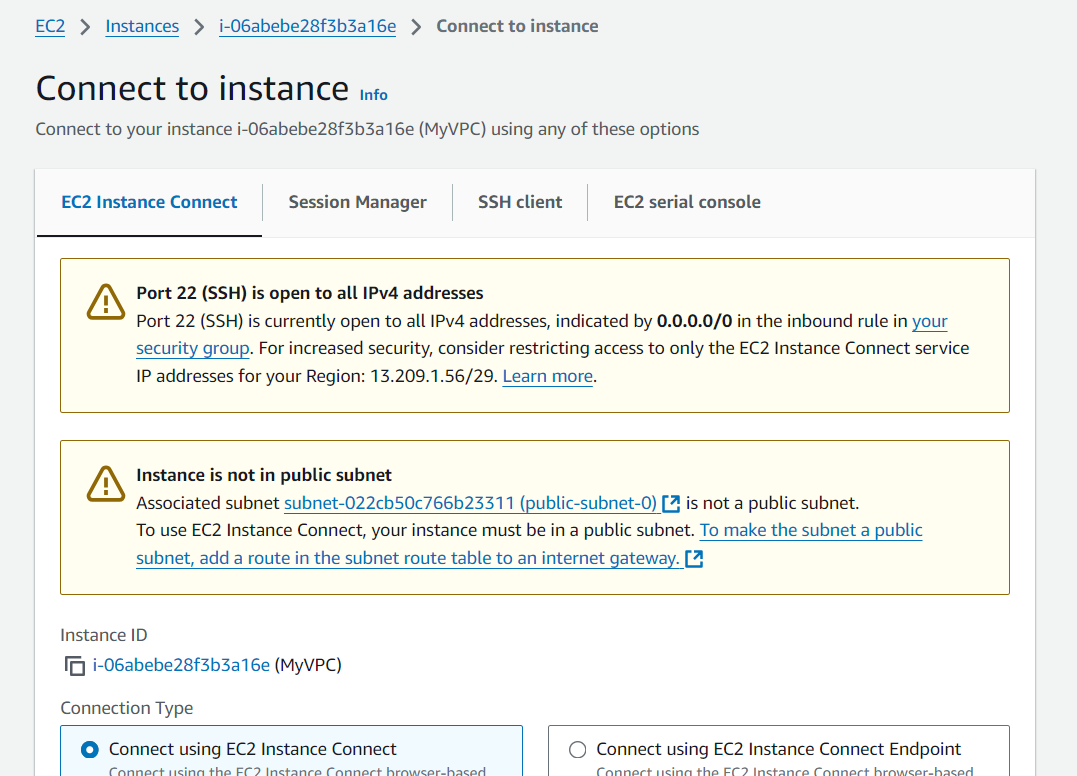Screen dimensions: 1077x776
Task: Switch to EC2 serial console tab
Action: 687,202
